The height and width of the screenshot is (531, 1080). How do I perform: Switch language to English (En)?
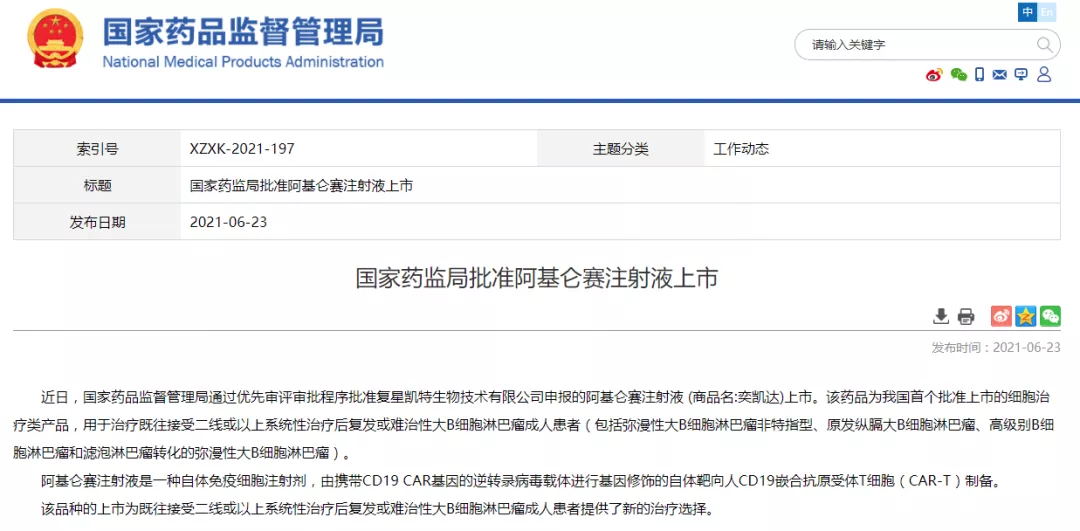(x=1047, y=12)
